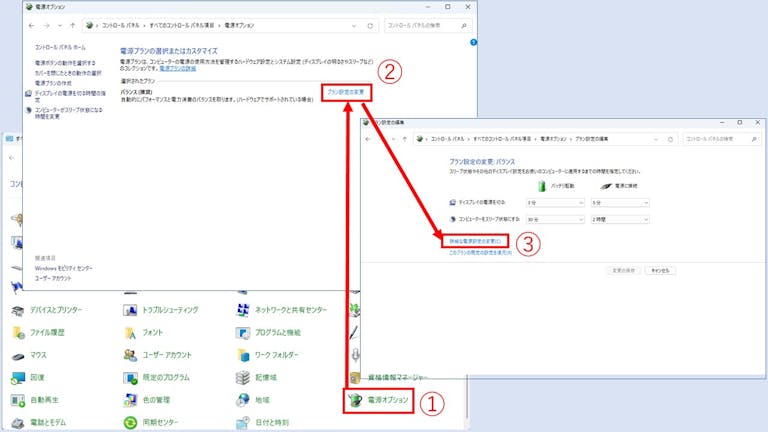Expand address bar history in 電源オプション window
The image size is (768, 432).
(354, 25)
